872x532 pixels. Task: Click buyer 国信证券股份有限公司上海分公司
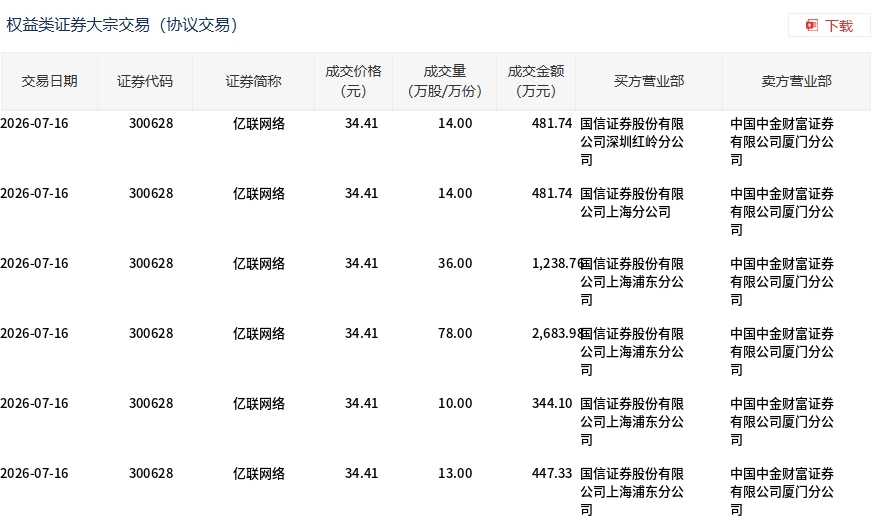632,203
